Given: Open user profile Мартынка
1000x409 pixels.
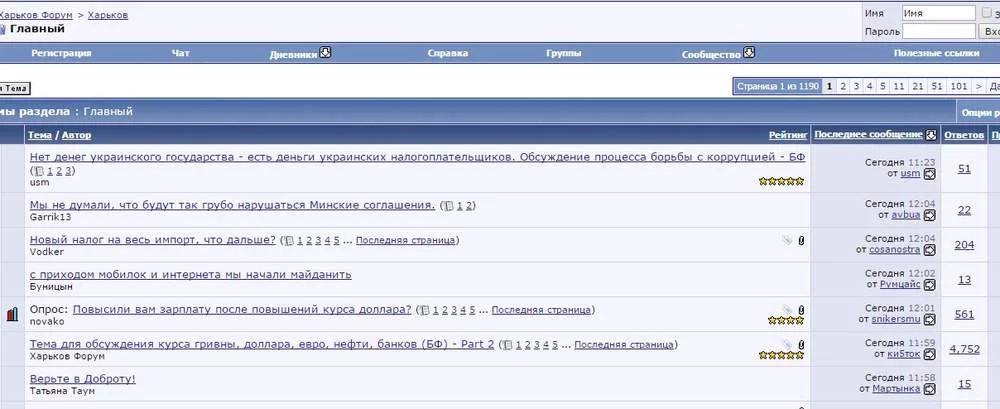Looking at the screenshot, I should pos(896,389).
